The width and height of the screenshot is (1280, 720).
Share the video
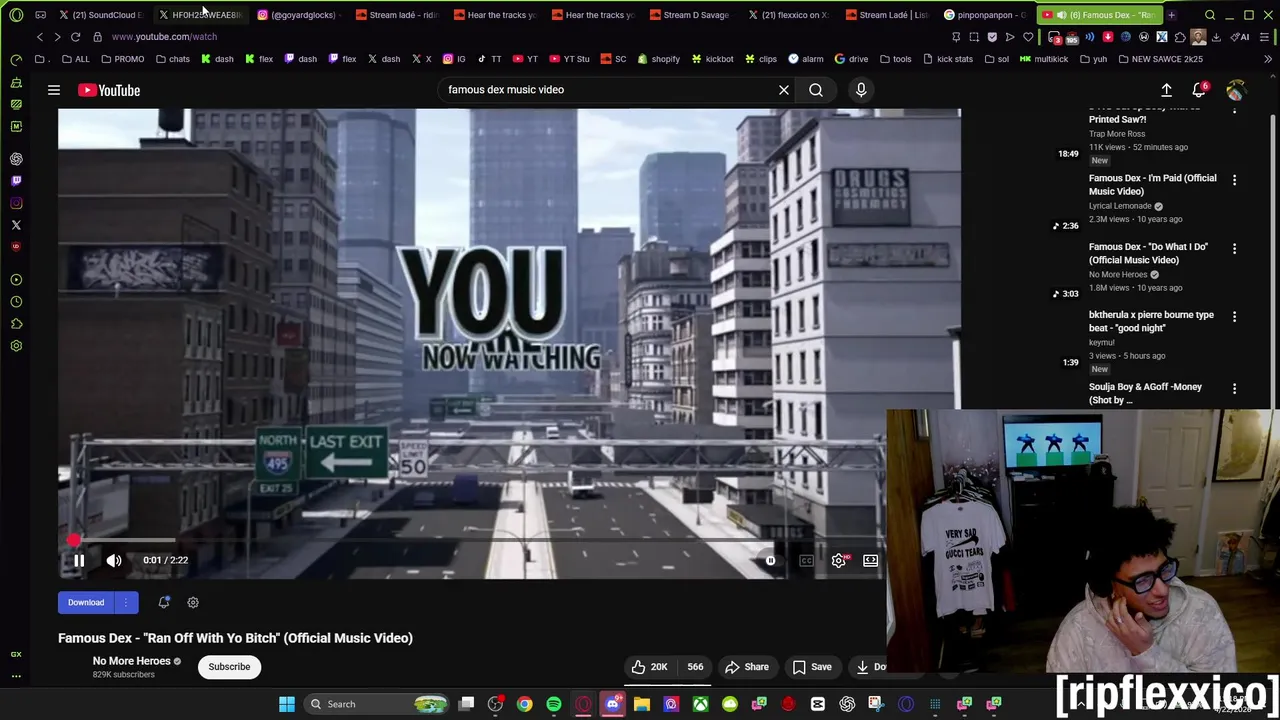pyautogui.click(x=747, y=667)
